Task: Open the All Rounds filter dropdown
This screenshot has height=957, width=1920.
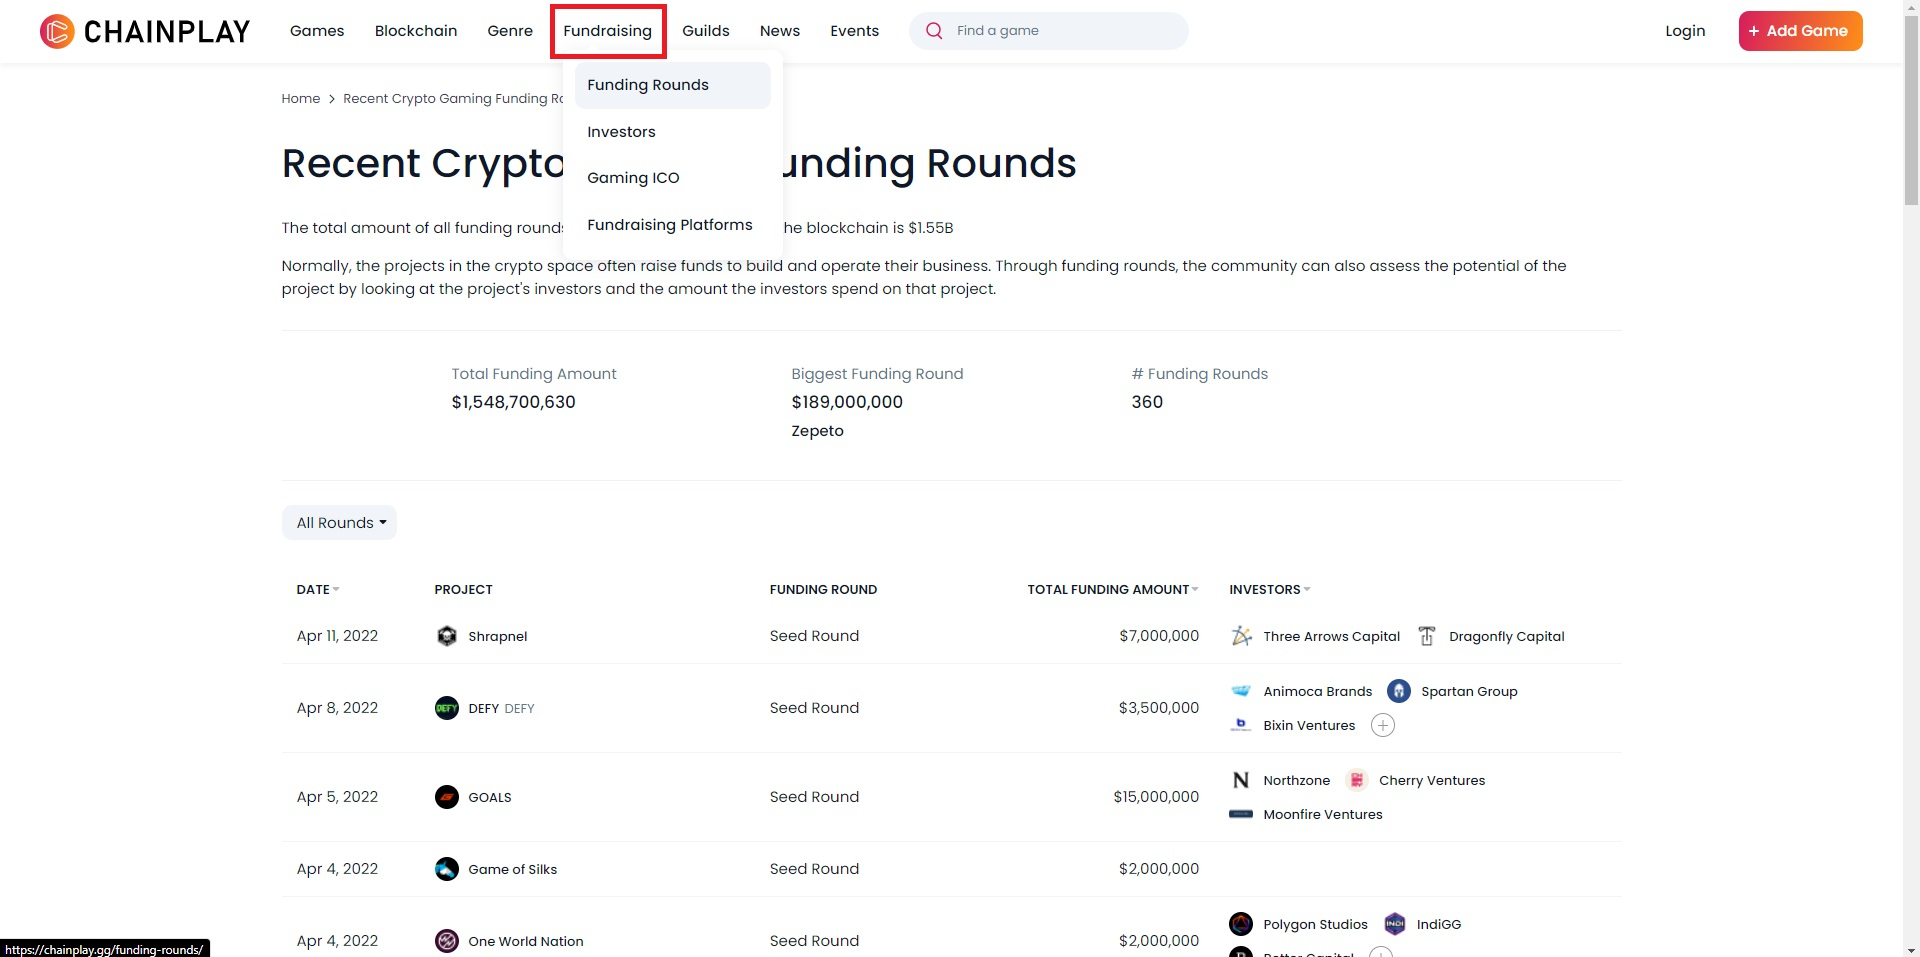Action: (339, 523)
